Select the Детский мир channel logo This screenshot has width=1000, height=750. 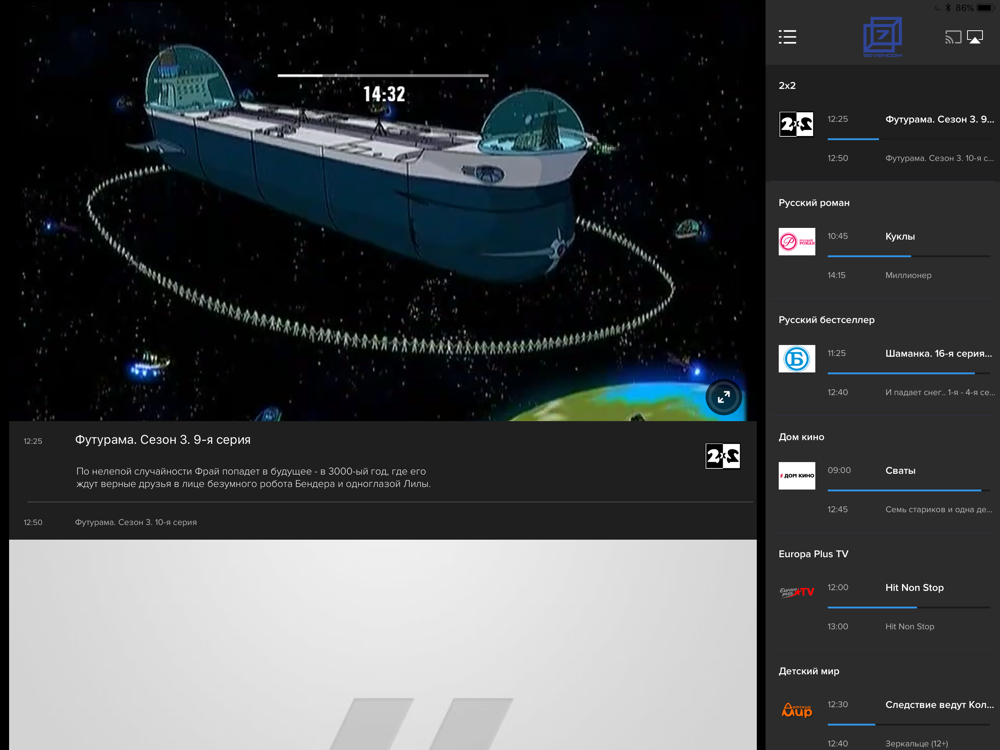(797, 710)
